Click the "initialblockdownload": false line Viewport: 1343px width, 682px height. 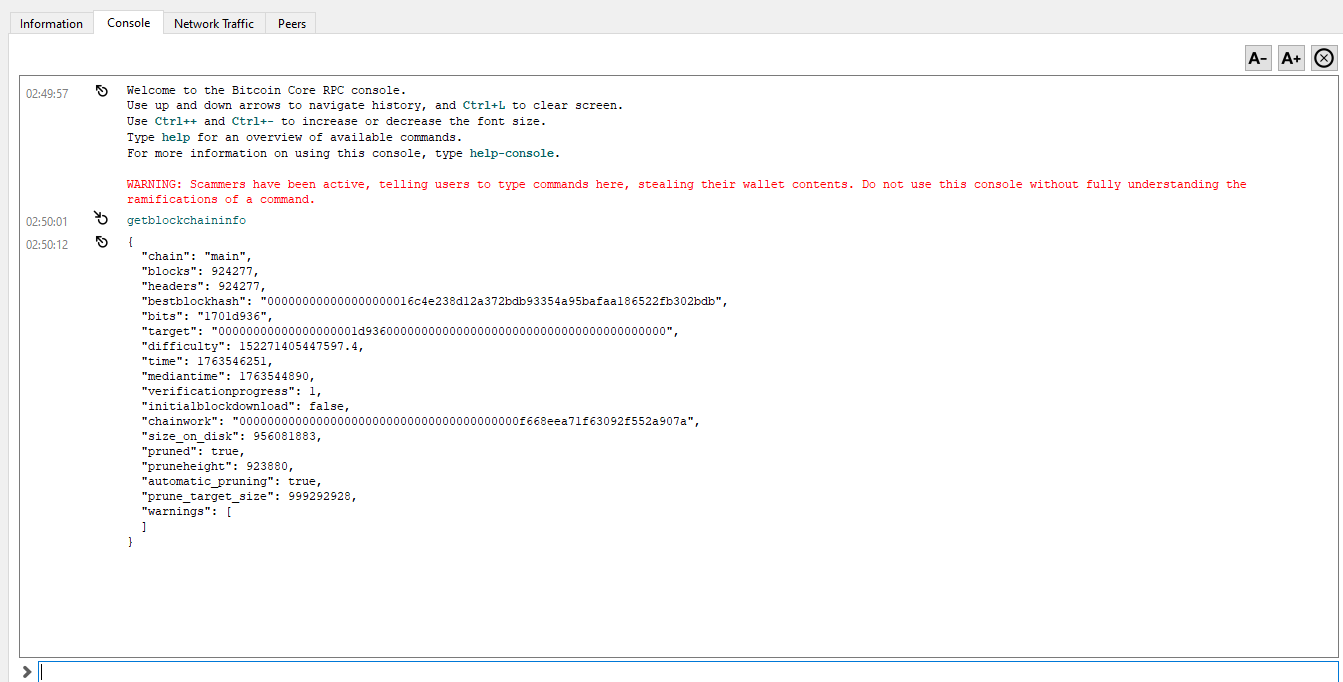click(245, 406)
